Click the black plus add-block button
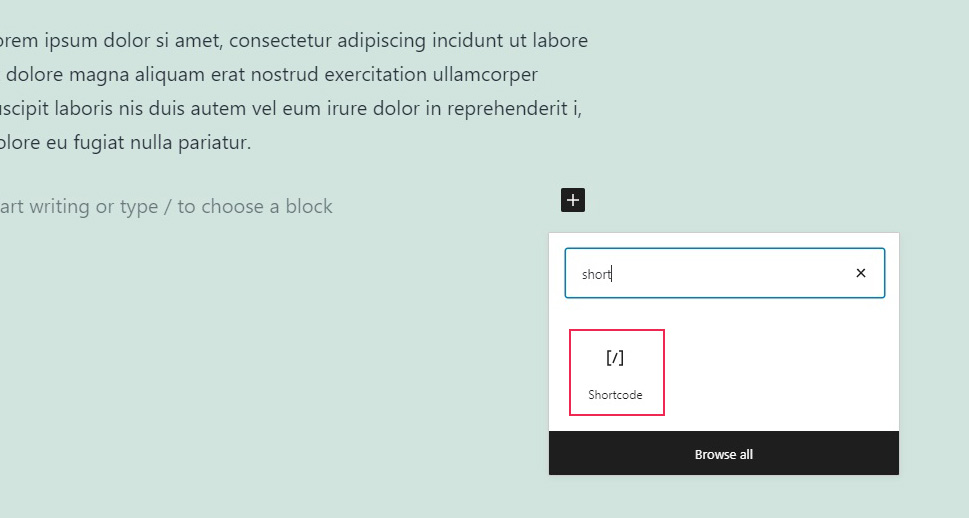969x518 pixels. click(573, 200)
